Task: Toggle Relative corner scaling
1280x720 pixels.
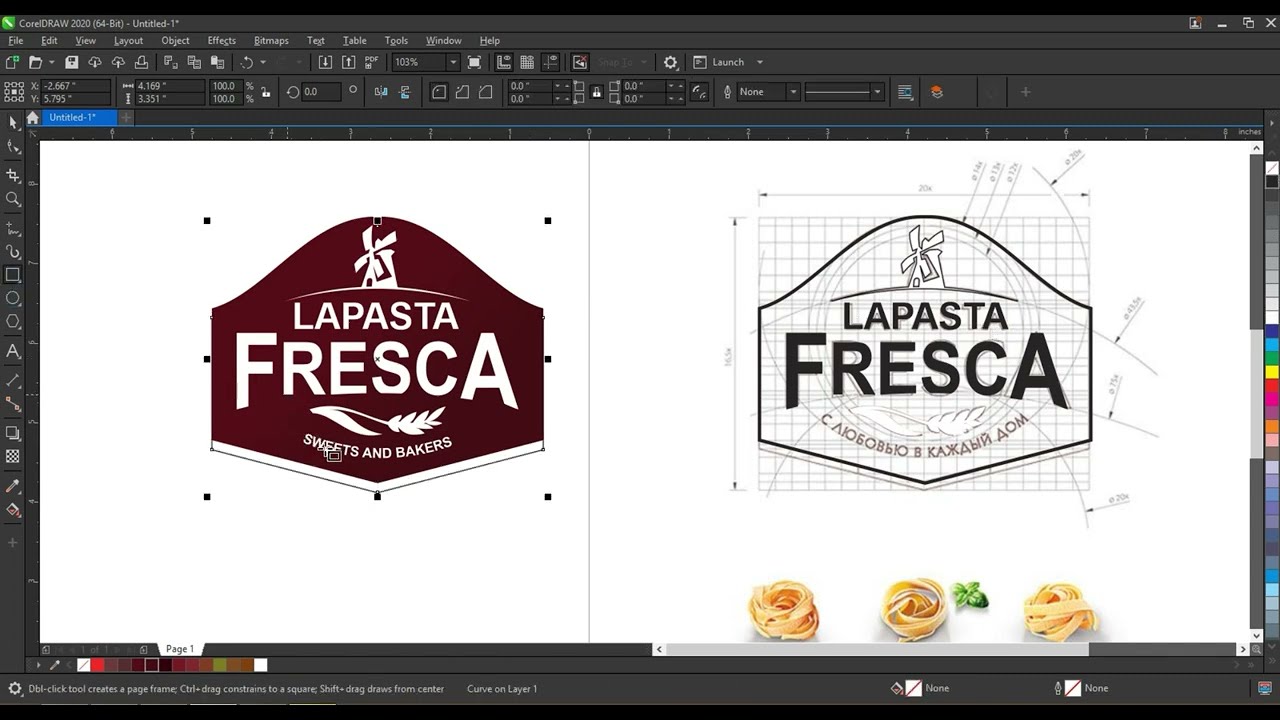Action: click(700, 92)
